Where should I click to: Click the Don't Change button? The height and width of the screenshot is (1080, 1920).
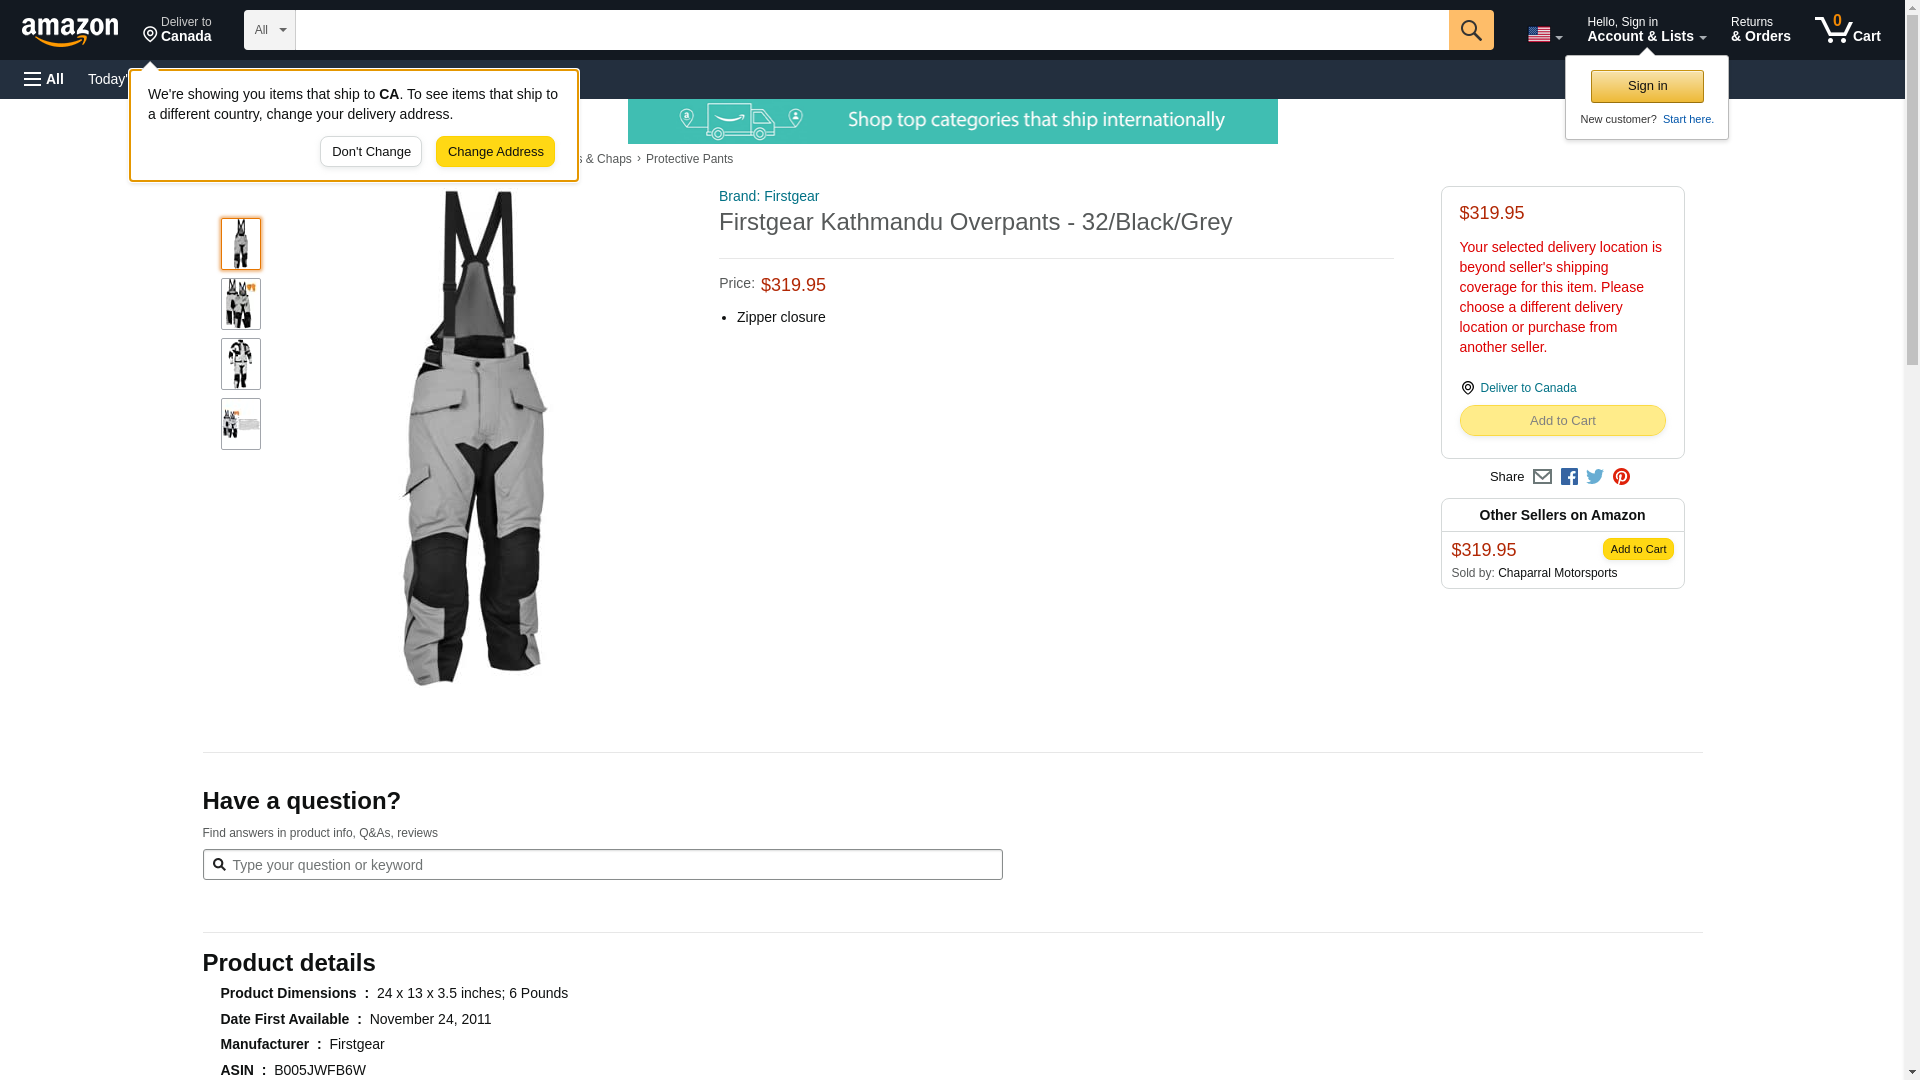pyautogui.click(x=371, y=152)
